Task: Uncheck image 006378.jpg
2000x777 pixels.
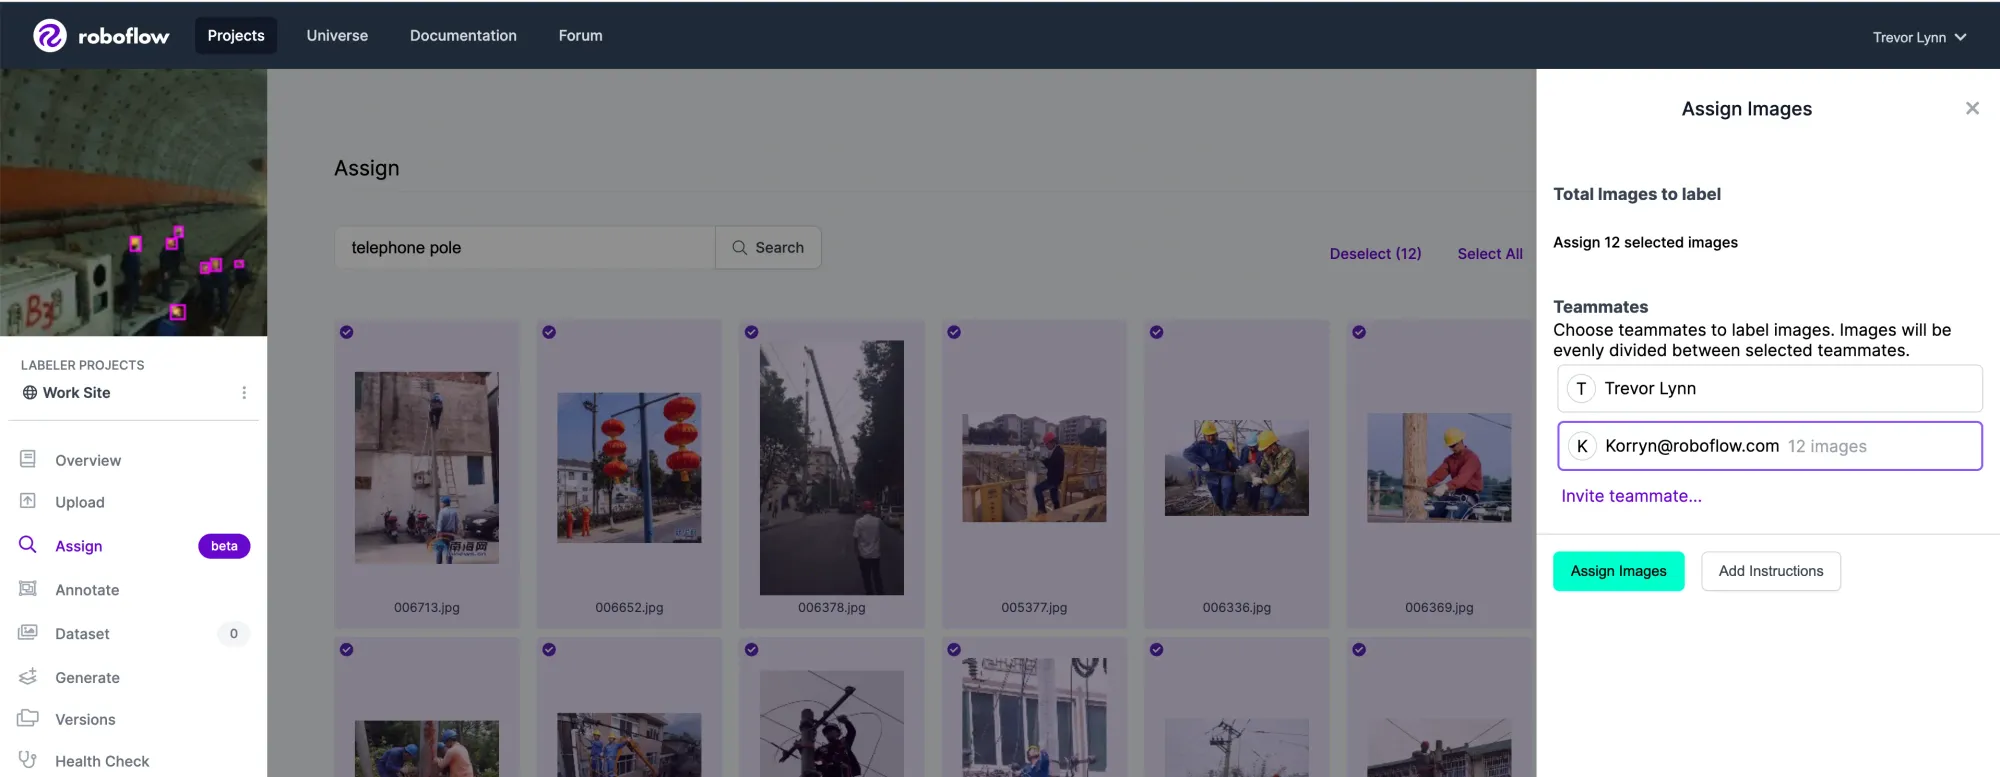Action: [752, 332]
